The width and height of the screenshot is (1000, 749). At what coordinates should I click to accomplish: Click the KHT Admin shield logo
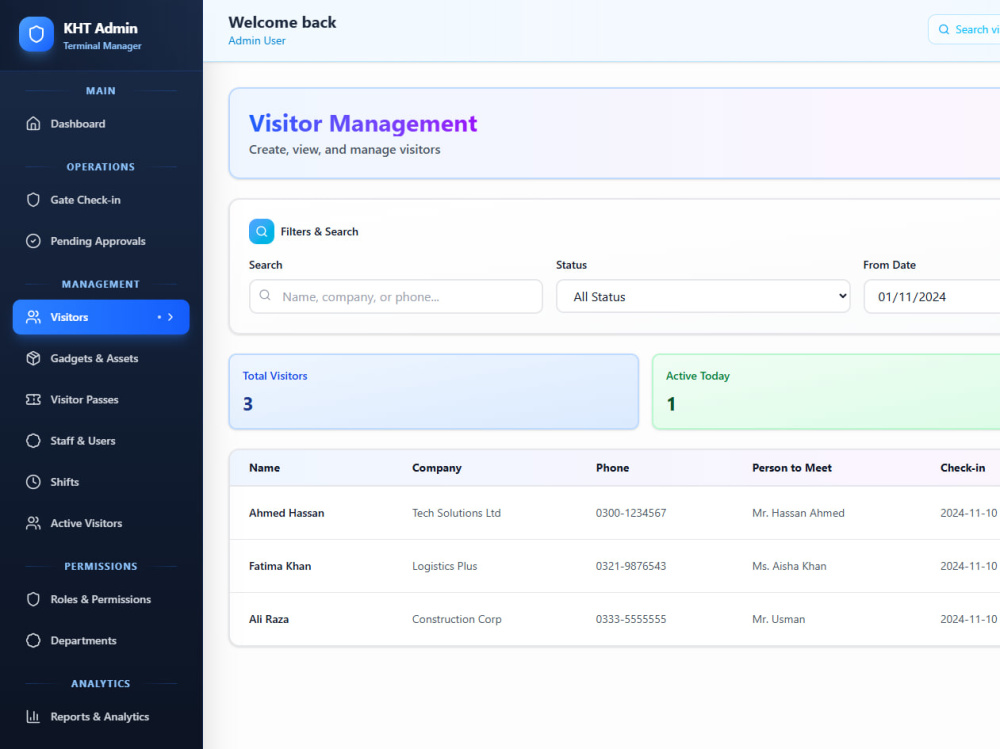point(36,34)
